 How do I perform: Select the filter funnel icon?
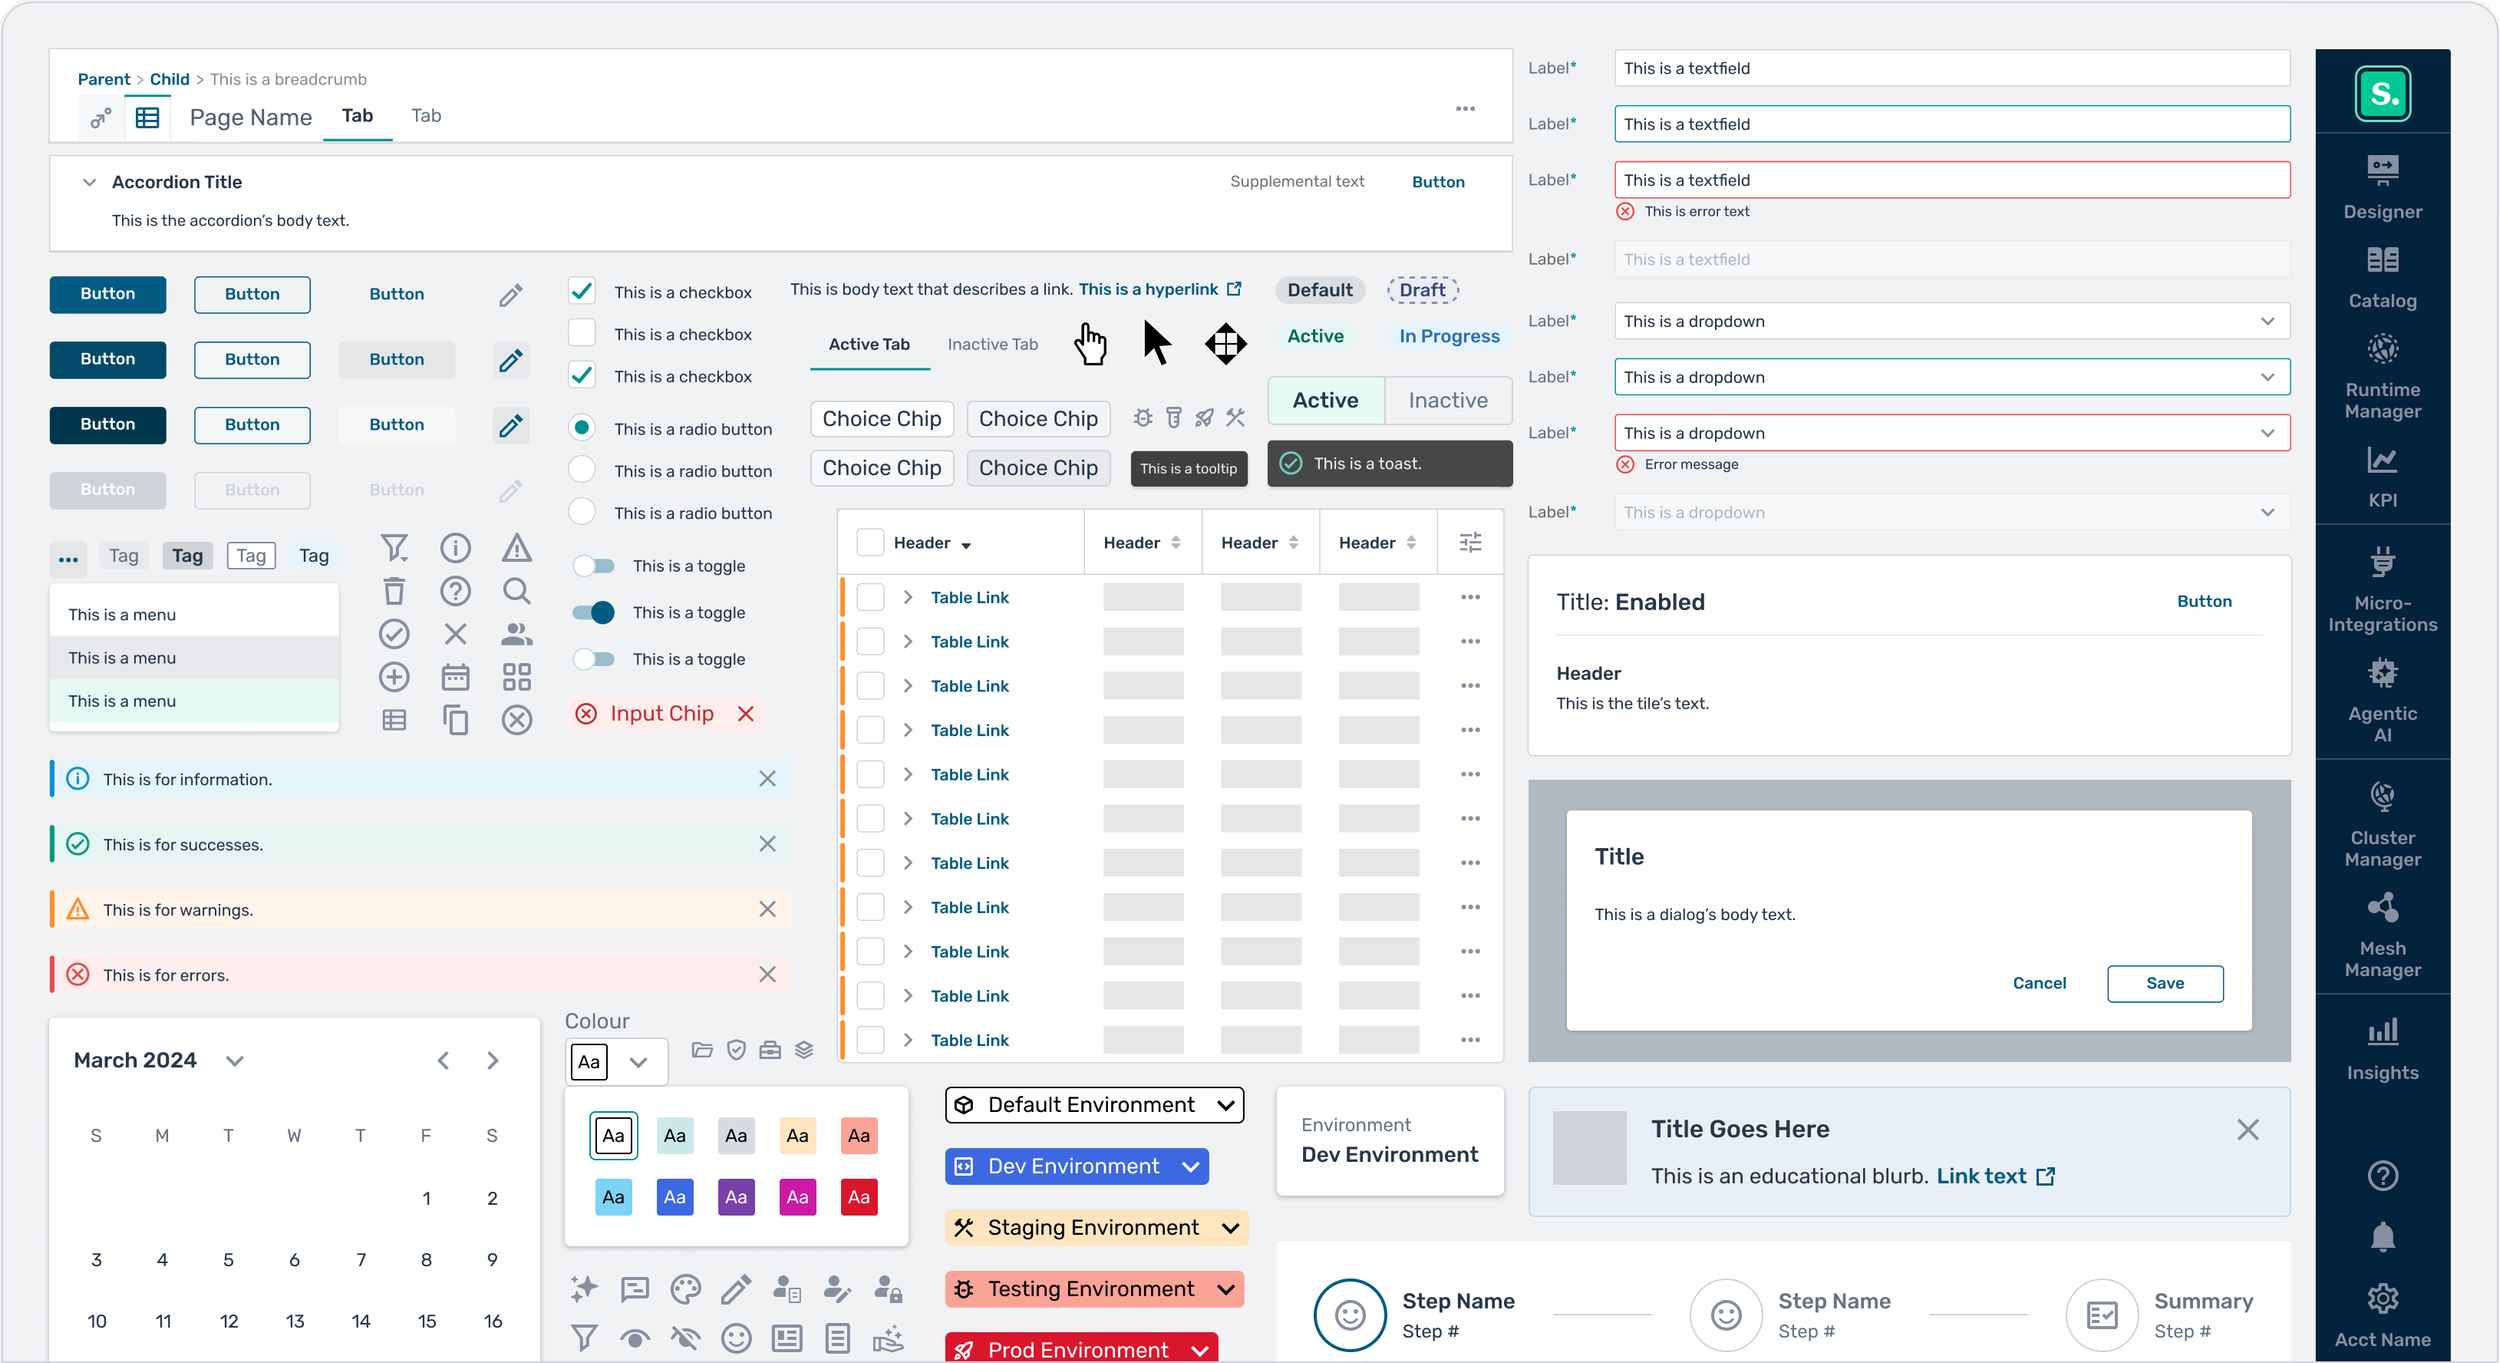394,547
